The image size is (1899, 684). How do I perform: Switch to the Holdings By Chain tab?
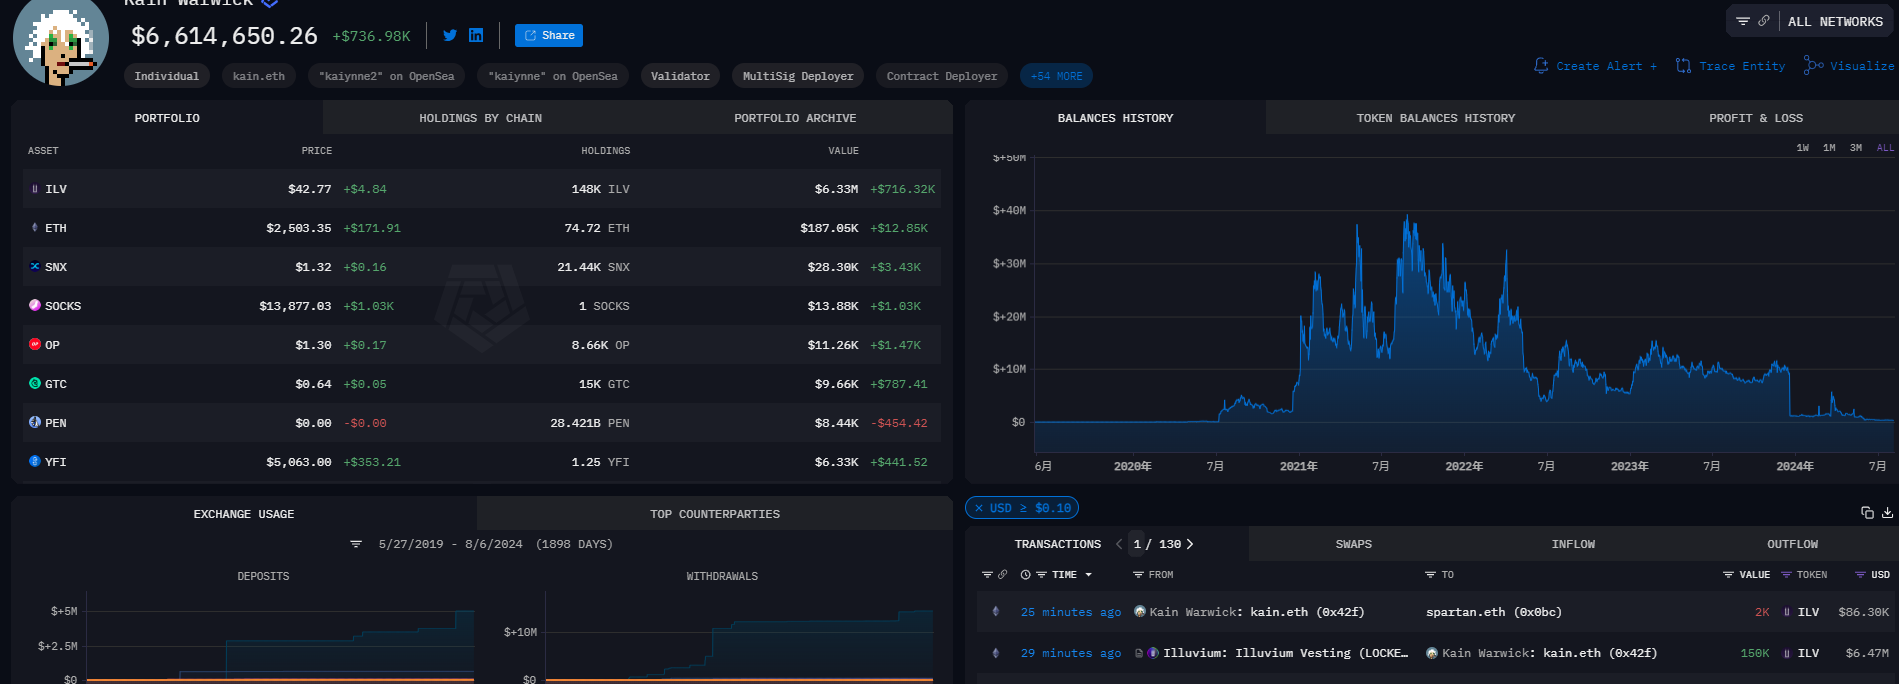point(480,118)
